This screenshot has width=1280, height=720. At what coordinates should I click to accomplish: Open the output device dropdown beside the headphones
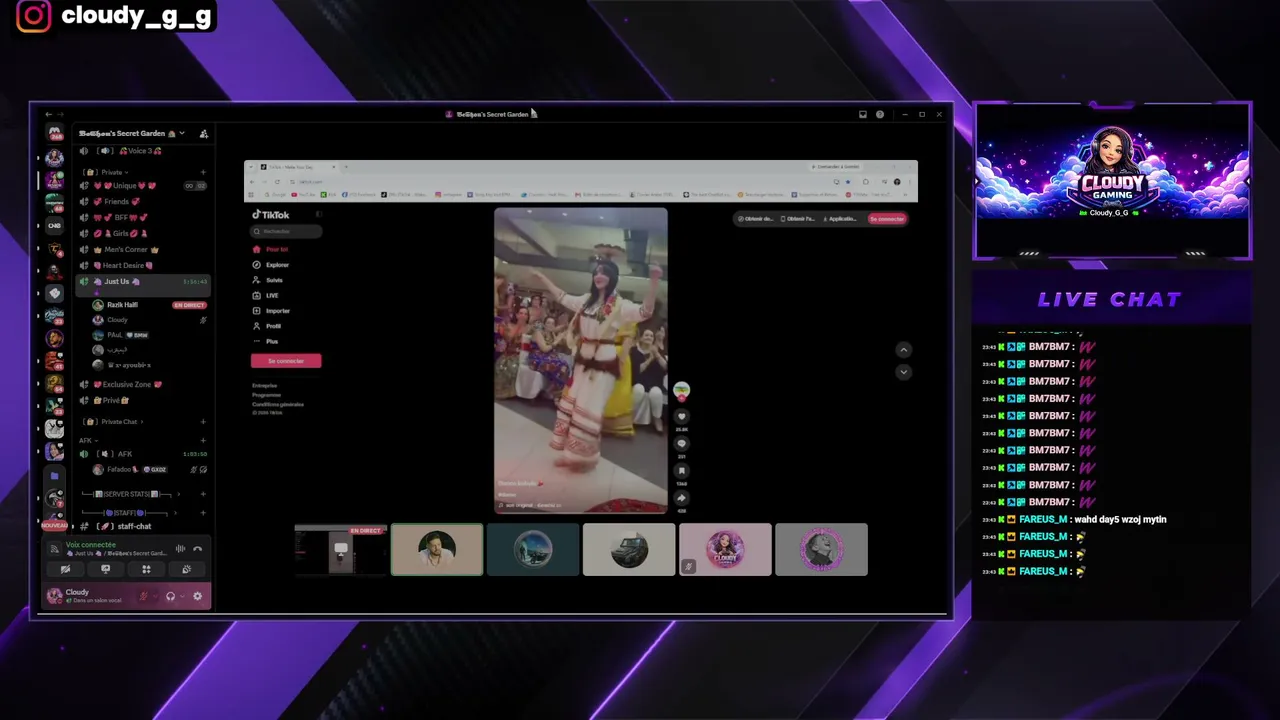tap(182, 596)
